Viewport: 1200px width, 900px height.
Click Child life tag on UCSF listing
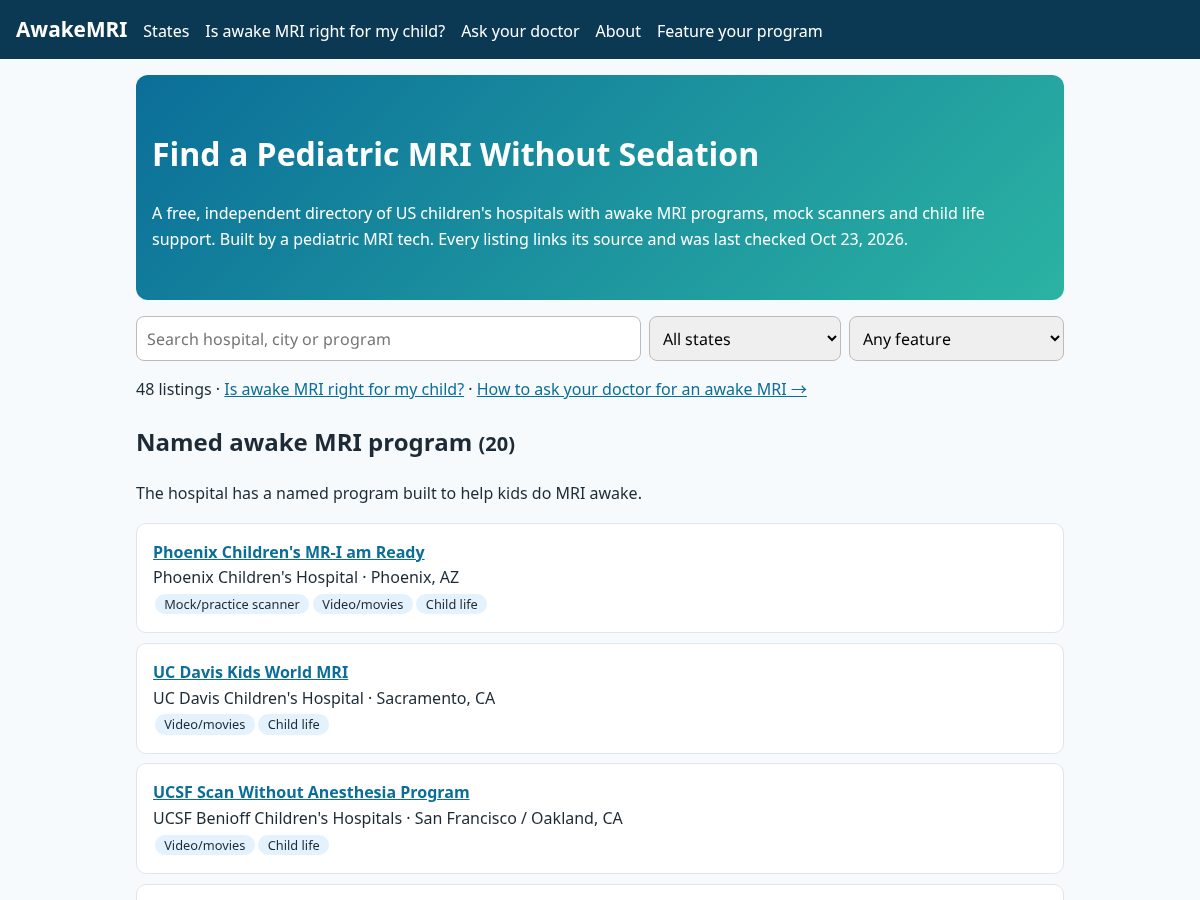pyautogui.click(x=294, y=845)
